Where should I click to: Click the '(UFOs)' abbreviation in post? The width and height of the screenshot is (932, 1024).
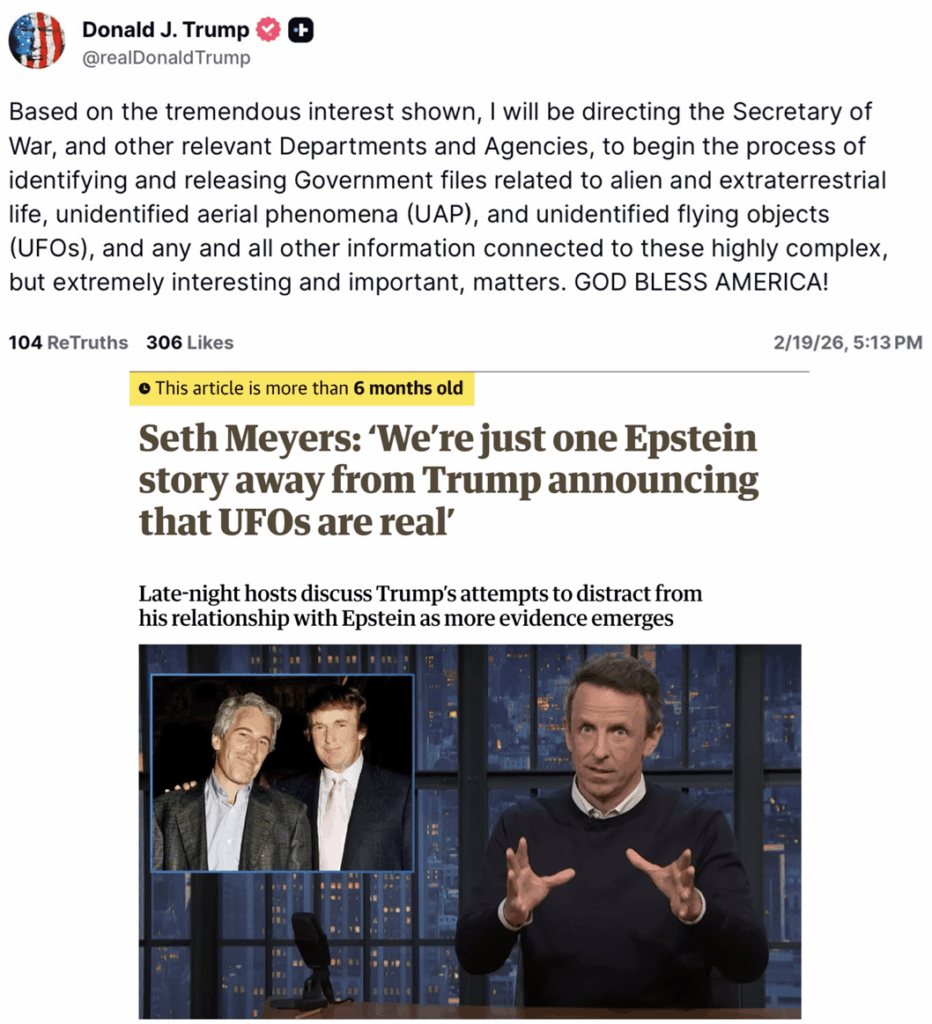click(51, 248)
